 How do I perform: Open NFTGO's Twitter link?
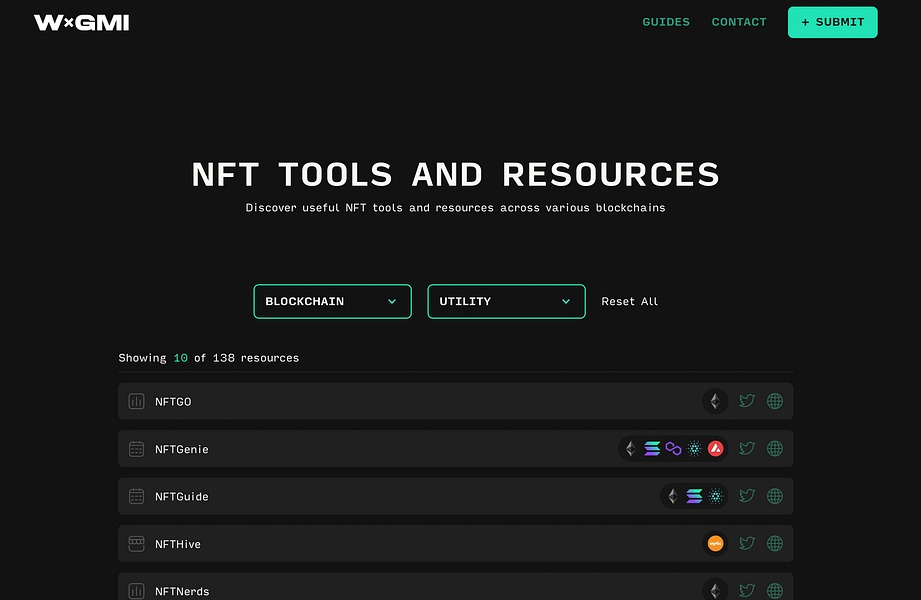[747, 401]
